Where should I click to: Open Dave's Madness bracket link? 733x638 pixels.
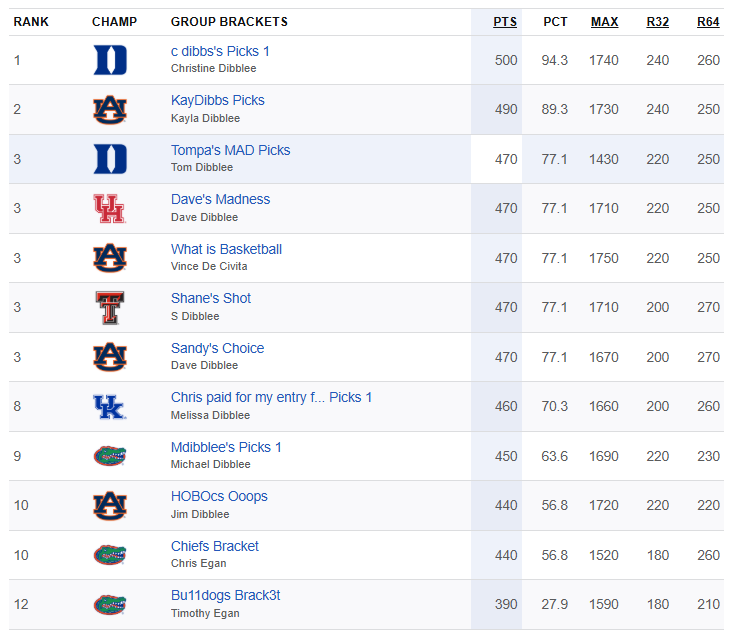[x=221, y=199]
